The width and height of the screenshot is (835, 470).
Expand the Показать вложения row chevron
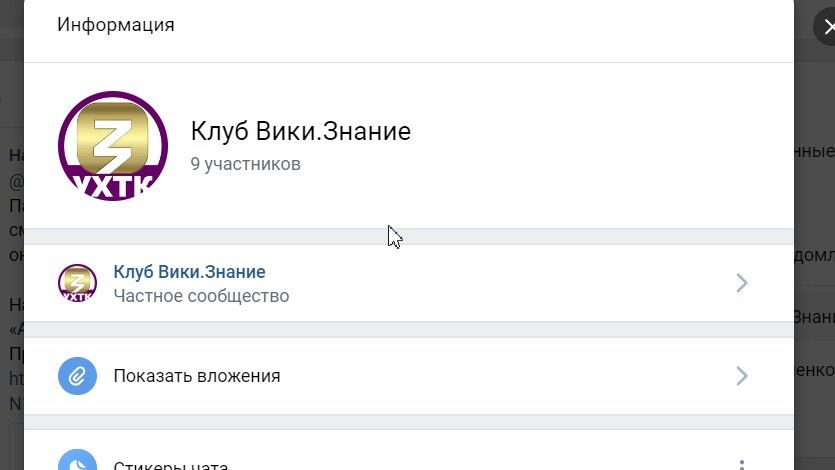[742, 376]
